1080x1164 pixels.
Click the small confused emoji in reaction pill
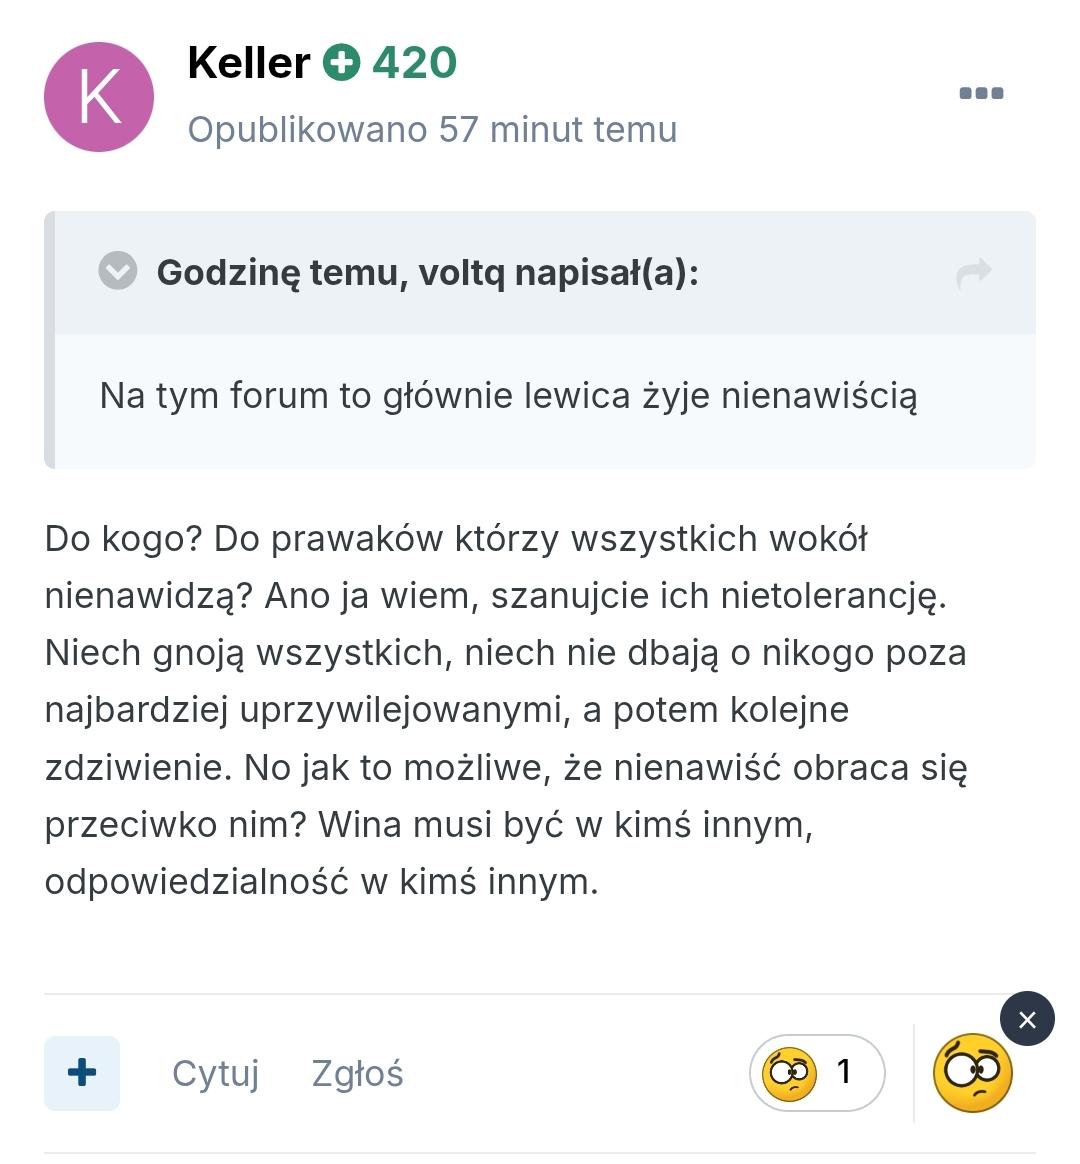pyautogui.click(x=789, y=1073)
